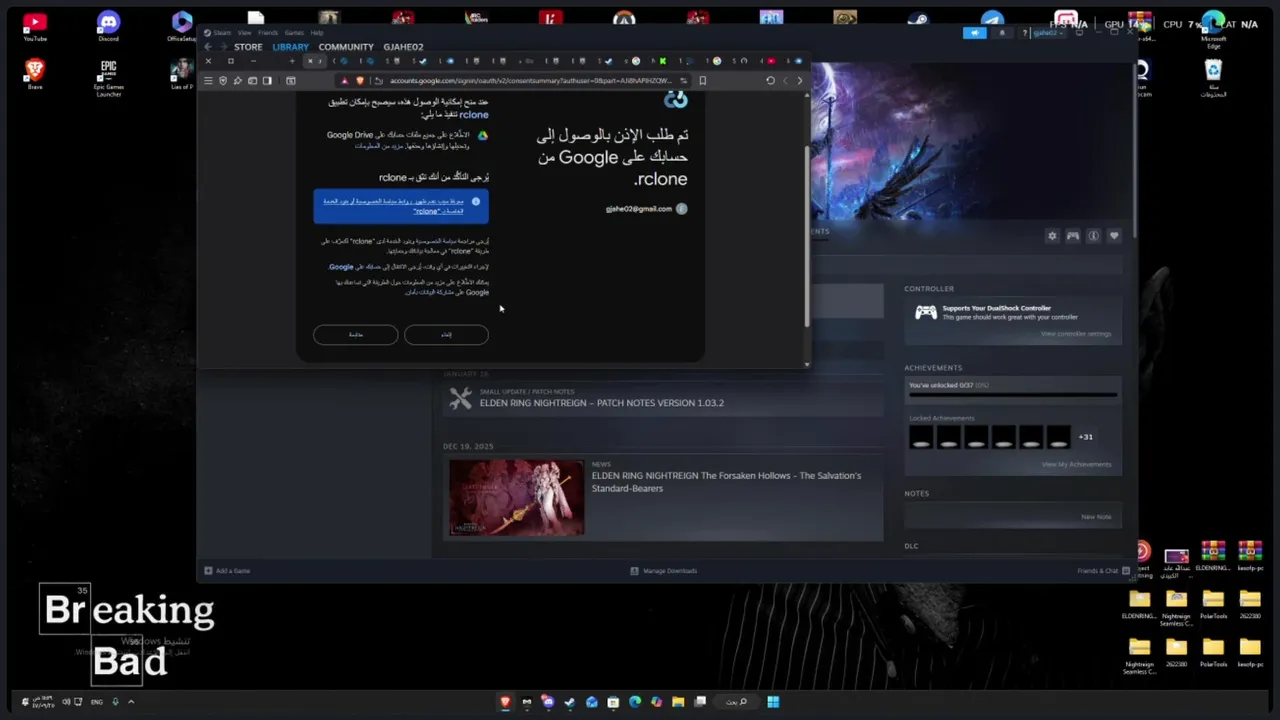Click the Cancel button on consent page
Screen dimensions: 1280x720
(x=446, y=334)
